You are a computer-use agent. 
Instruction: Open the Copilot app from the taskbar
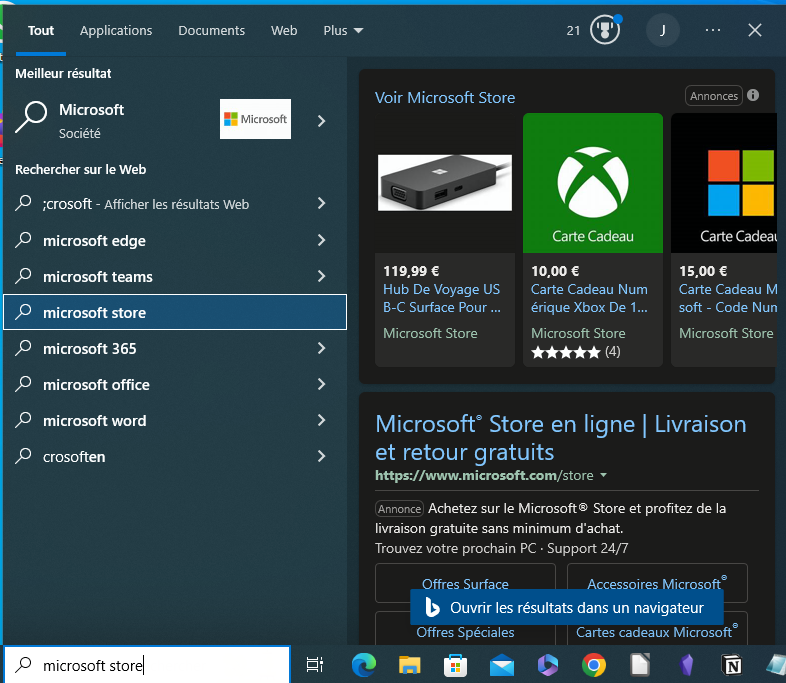click(x=547, y=665)
